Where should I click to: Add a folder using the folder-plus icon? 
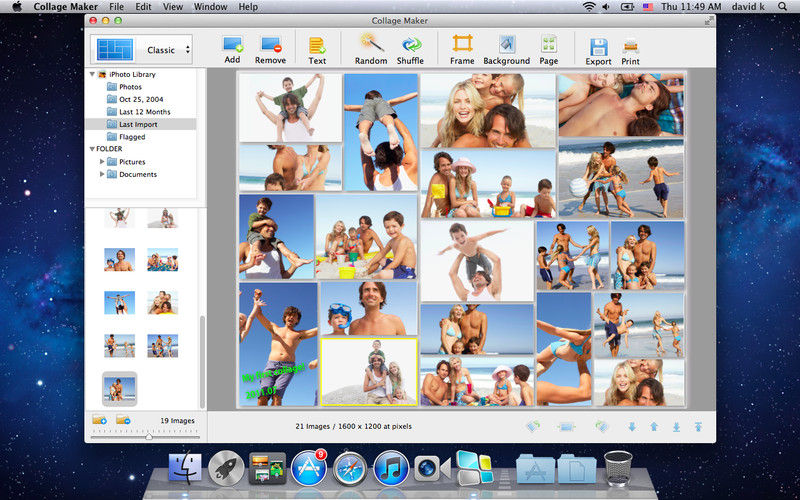(99, 420)
